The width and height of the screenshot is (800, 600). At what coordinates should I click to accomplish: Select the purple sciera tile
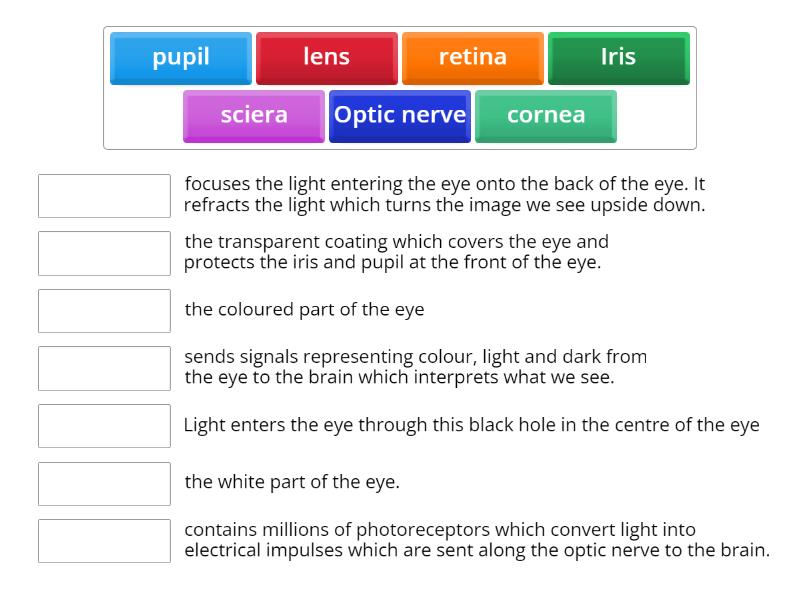pyautogui.click(x=254, y=116)
